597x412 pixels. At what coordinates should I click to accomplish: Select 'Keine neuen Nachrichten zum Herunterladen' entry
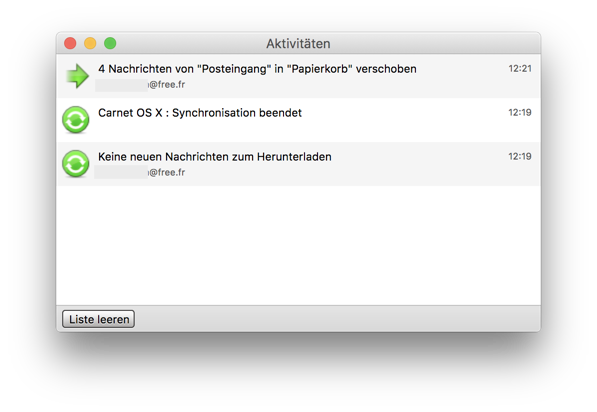click(x=215, y=156)
